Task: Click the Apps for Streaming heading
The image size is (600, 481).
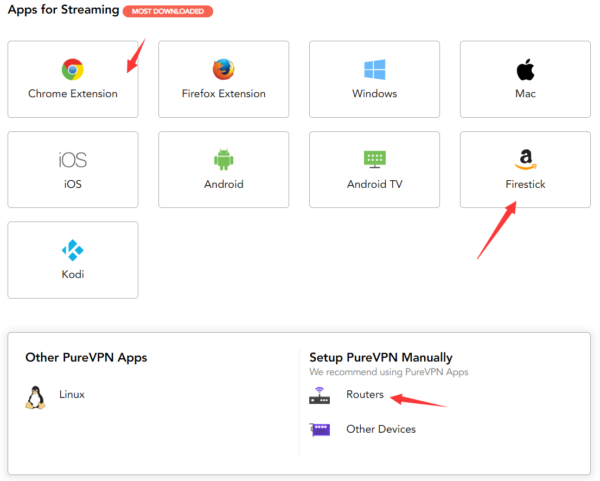Action: 64,10
